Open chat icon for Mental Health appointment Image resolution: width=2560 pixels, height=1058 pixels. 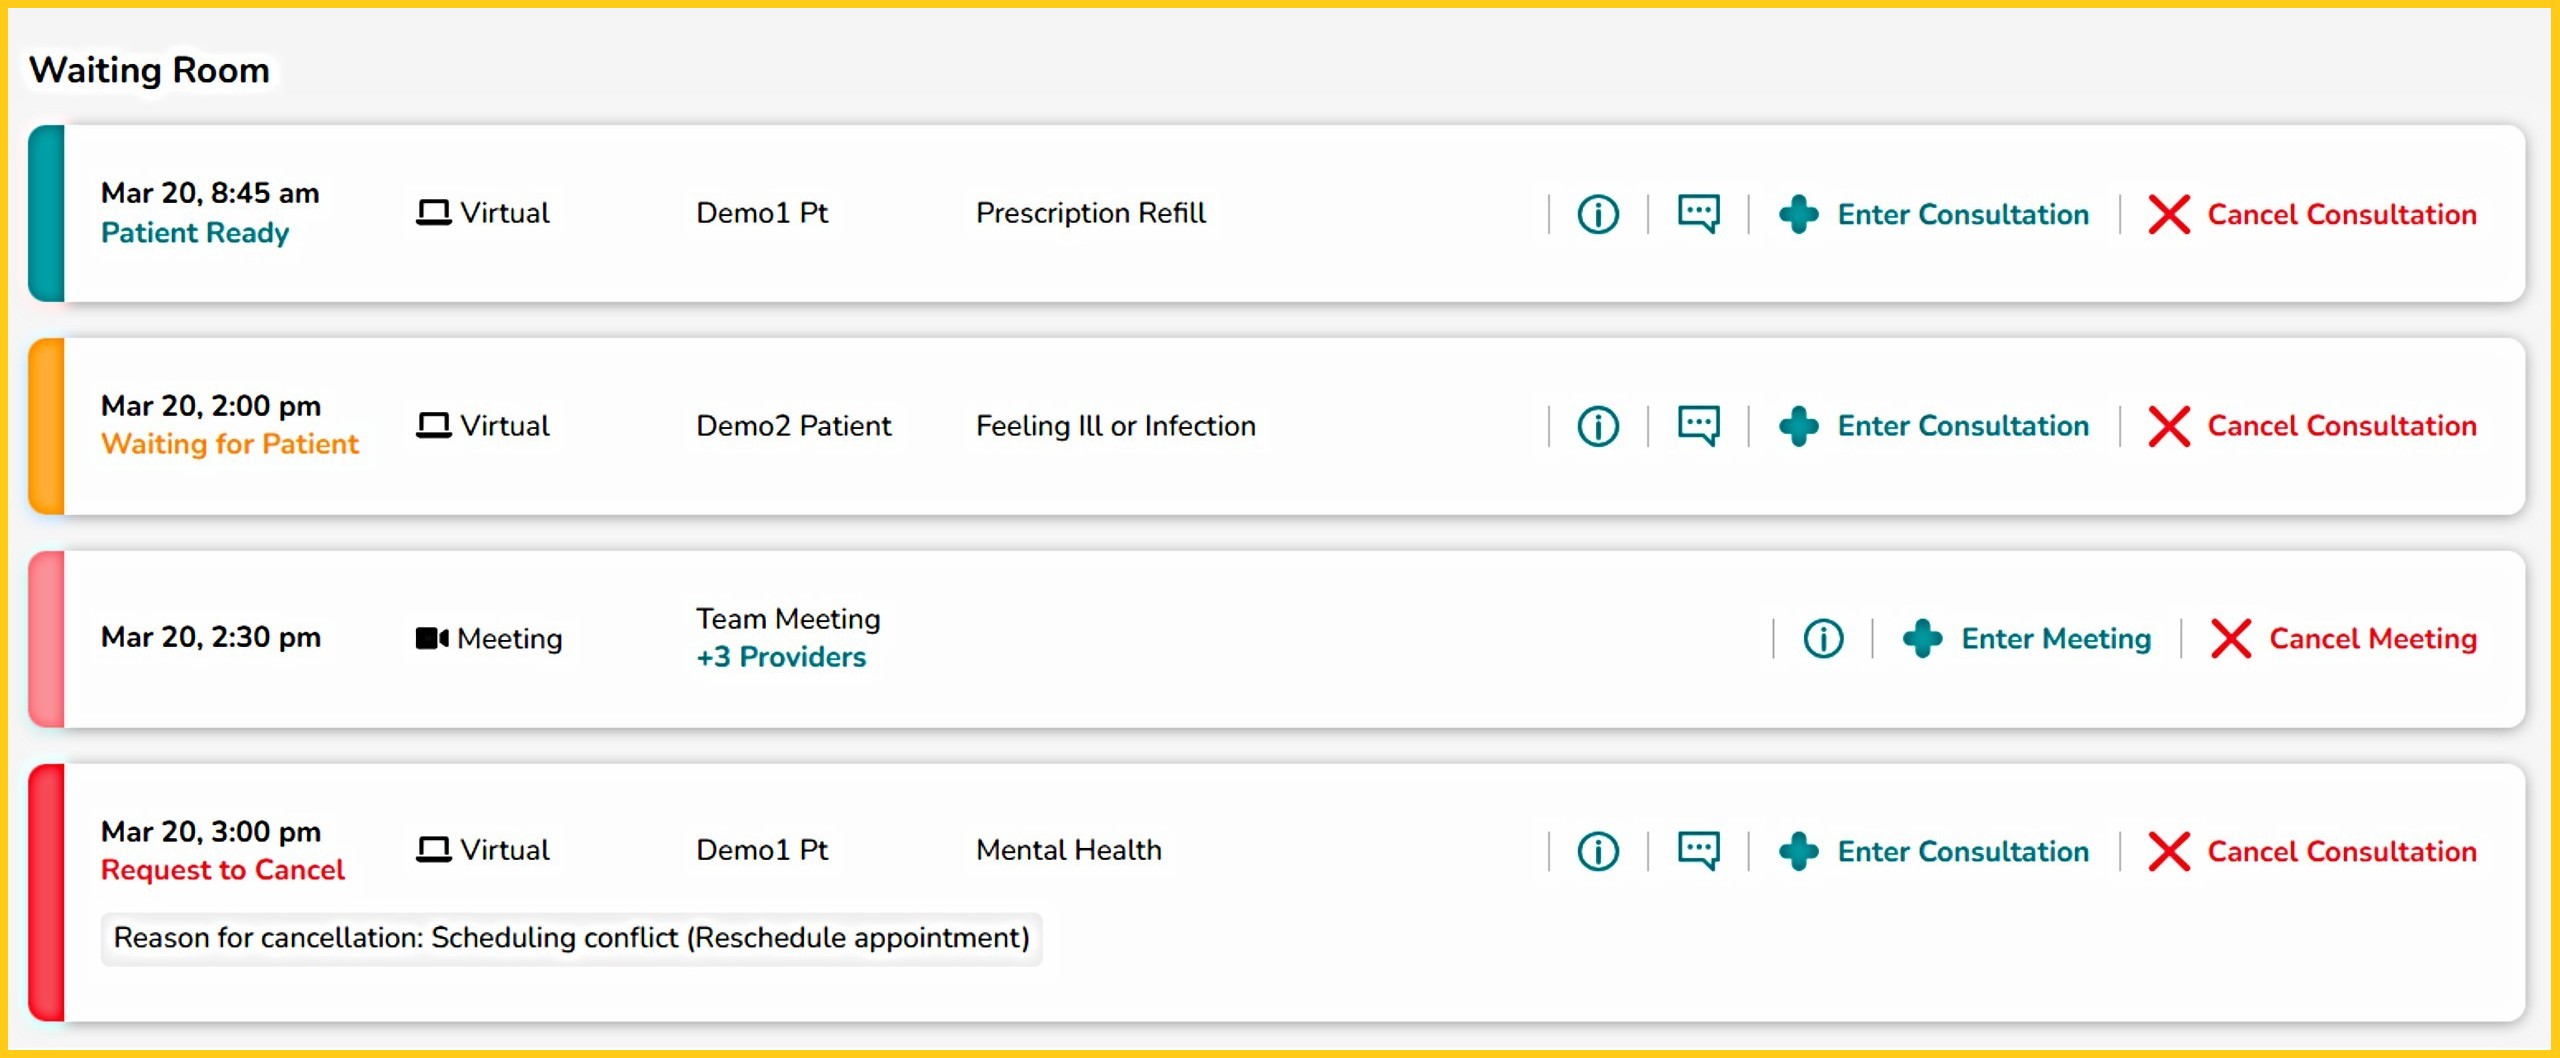[x=1698, y=852]
